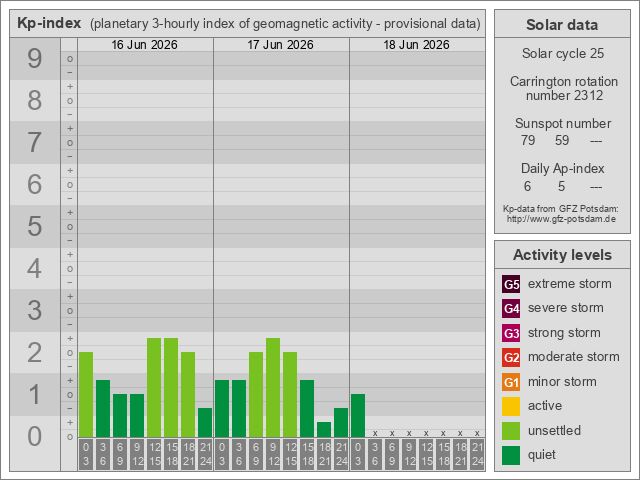Click the sunspot value 79
The image size is (640, 480).
click(528, 140)
